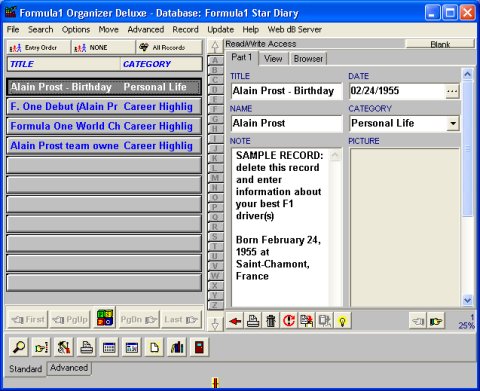Select the Advanced toolbar tab
Image resolution: width=480 pixels, height=391 pixels.
tap(69, 368)
